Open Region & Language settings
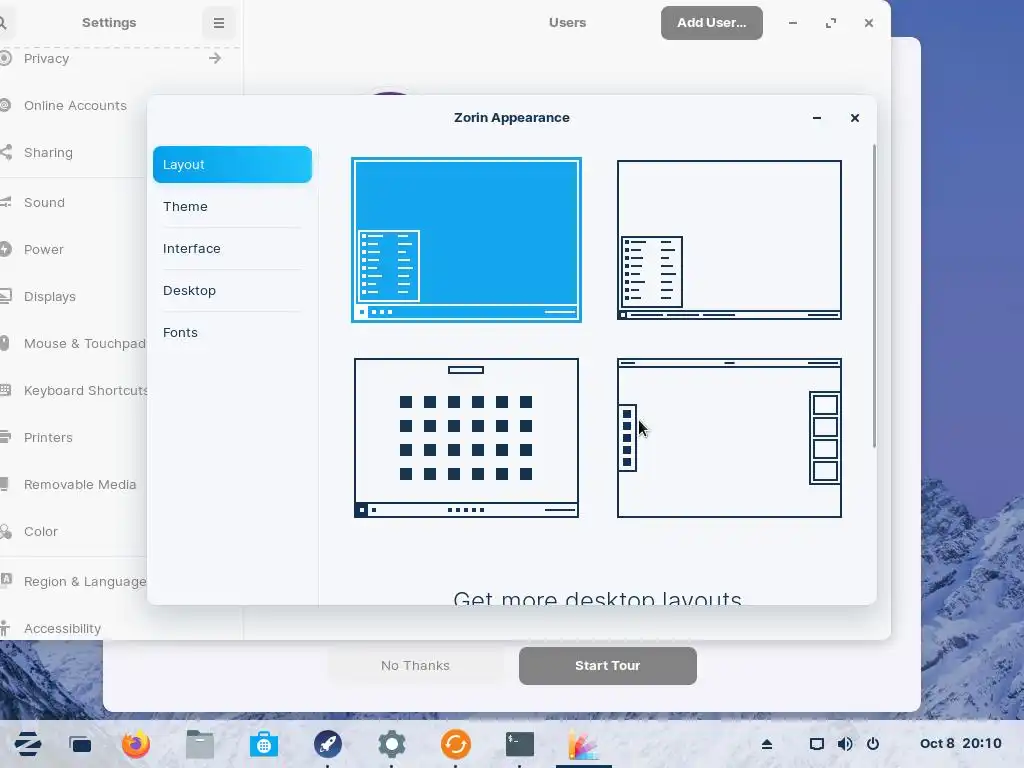The image size is (1024, 768). [73, 581]
